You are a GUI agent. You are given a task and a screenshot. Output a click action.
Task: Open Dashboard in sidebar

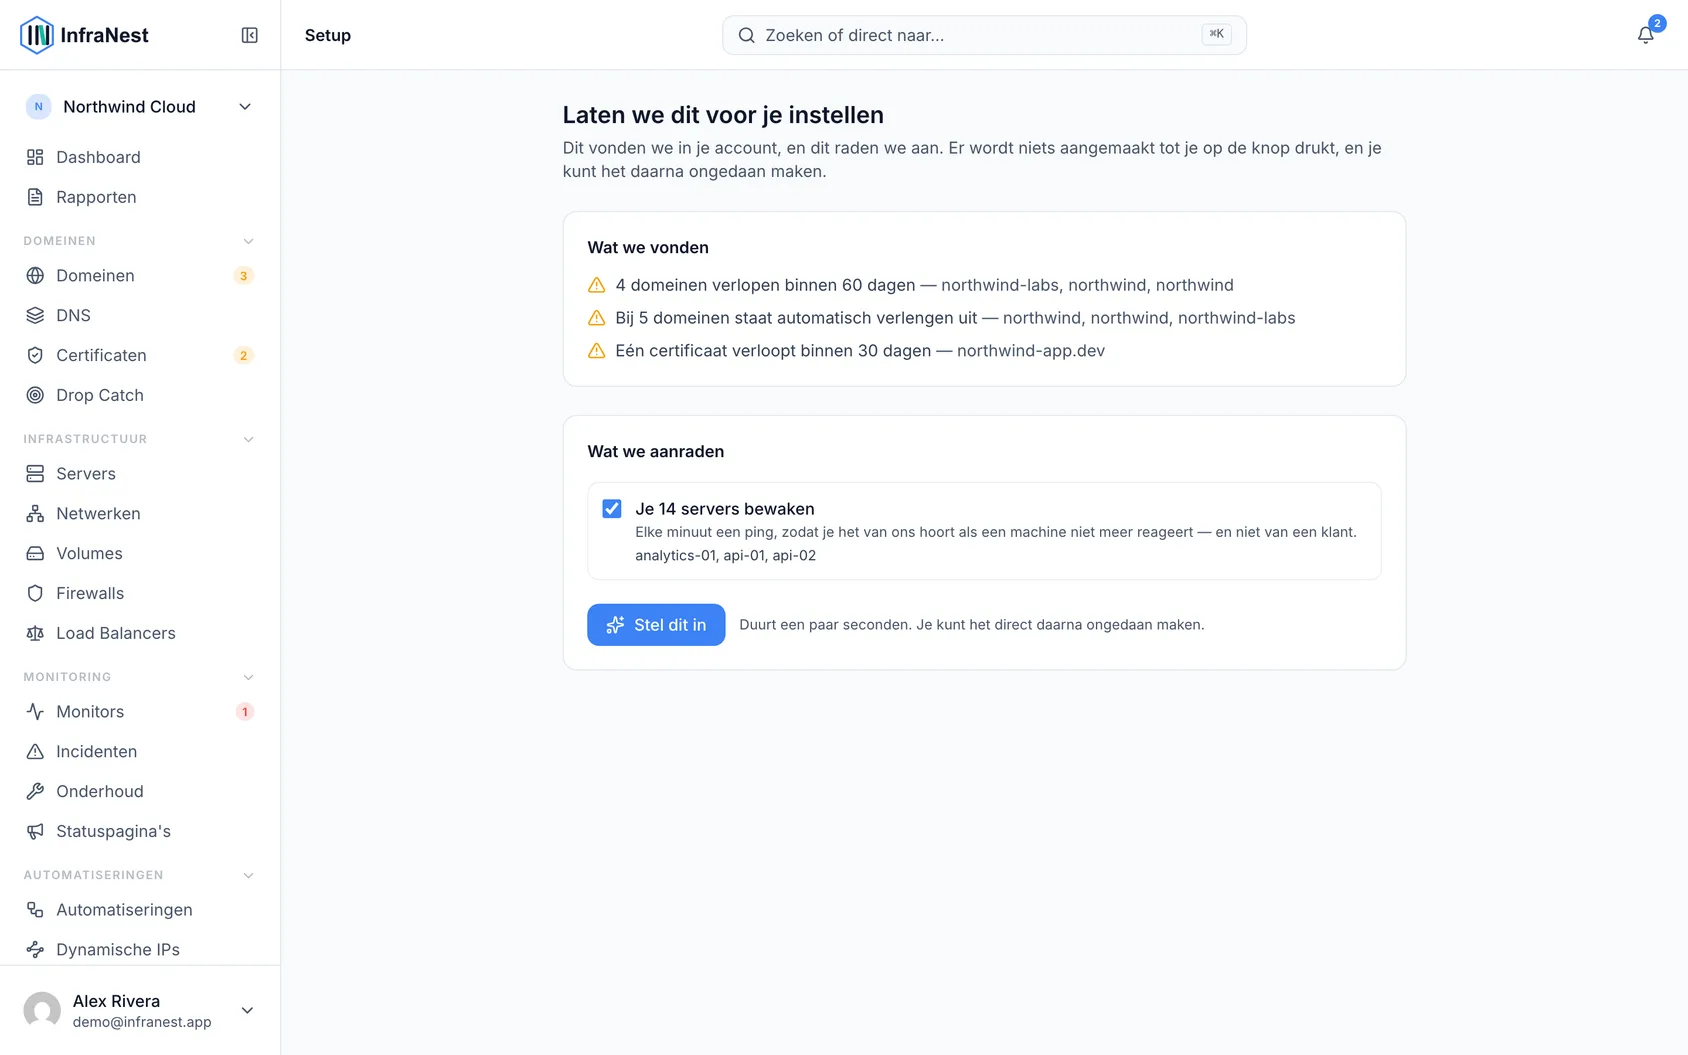tap(140, 157)
